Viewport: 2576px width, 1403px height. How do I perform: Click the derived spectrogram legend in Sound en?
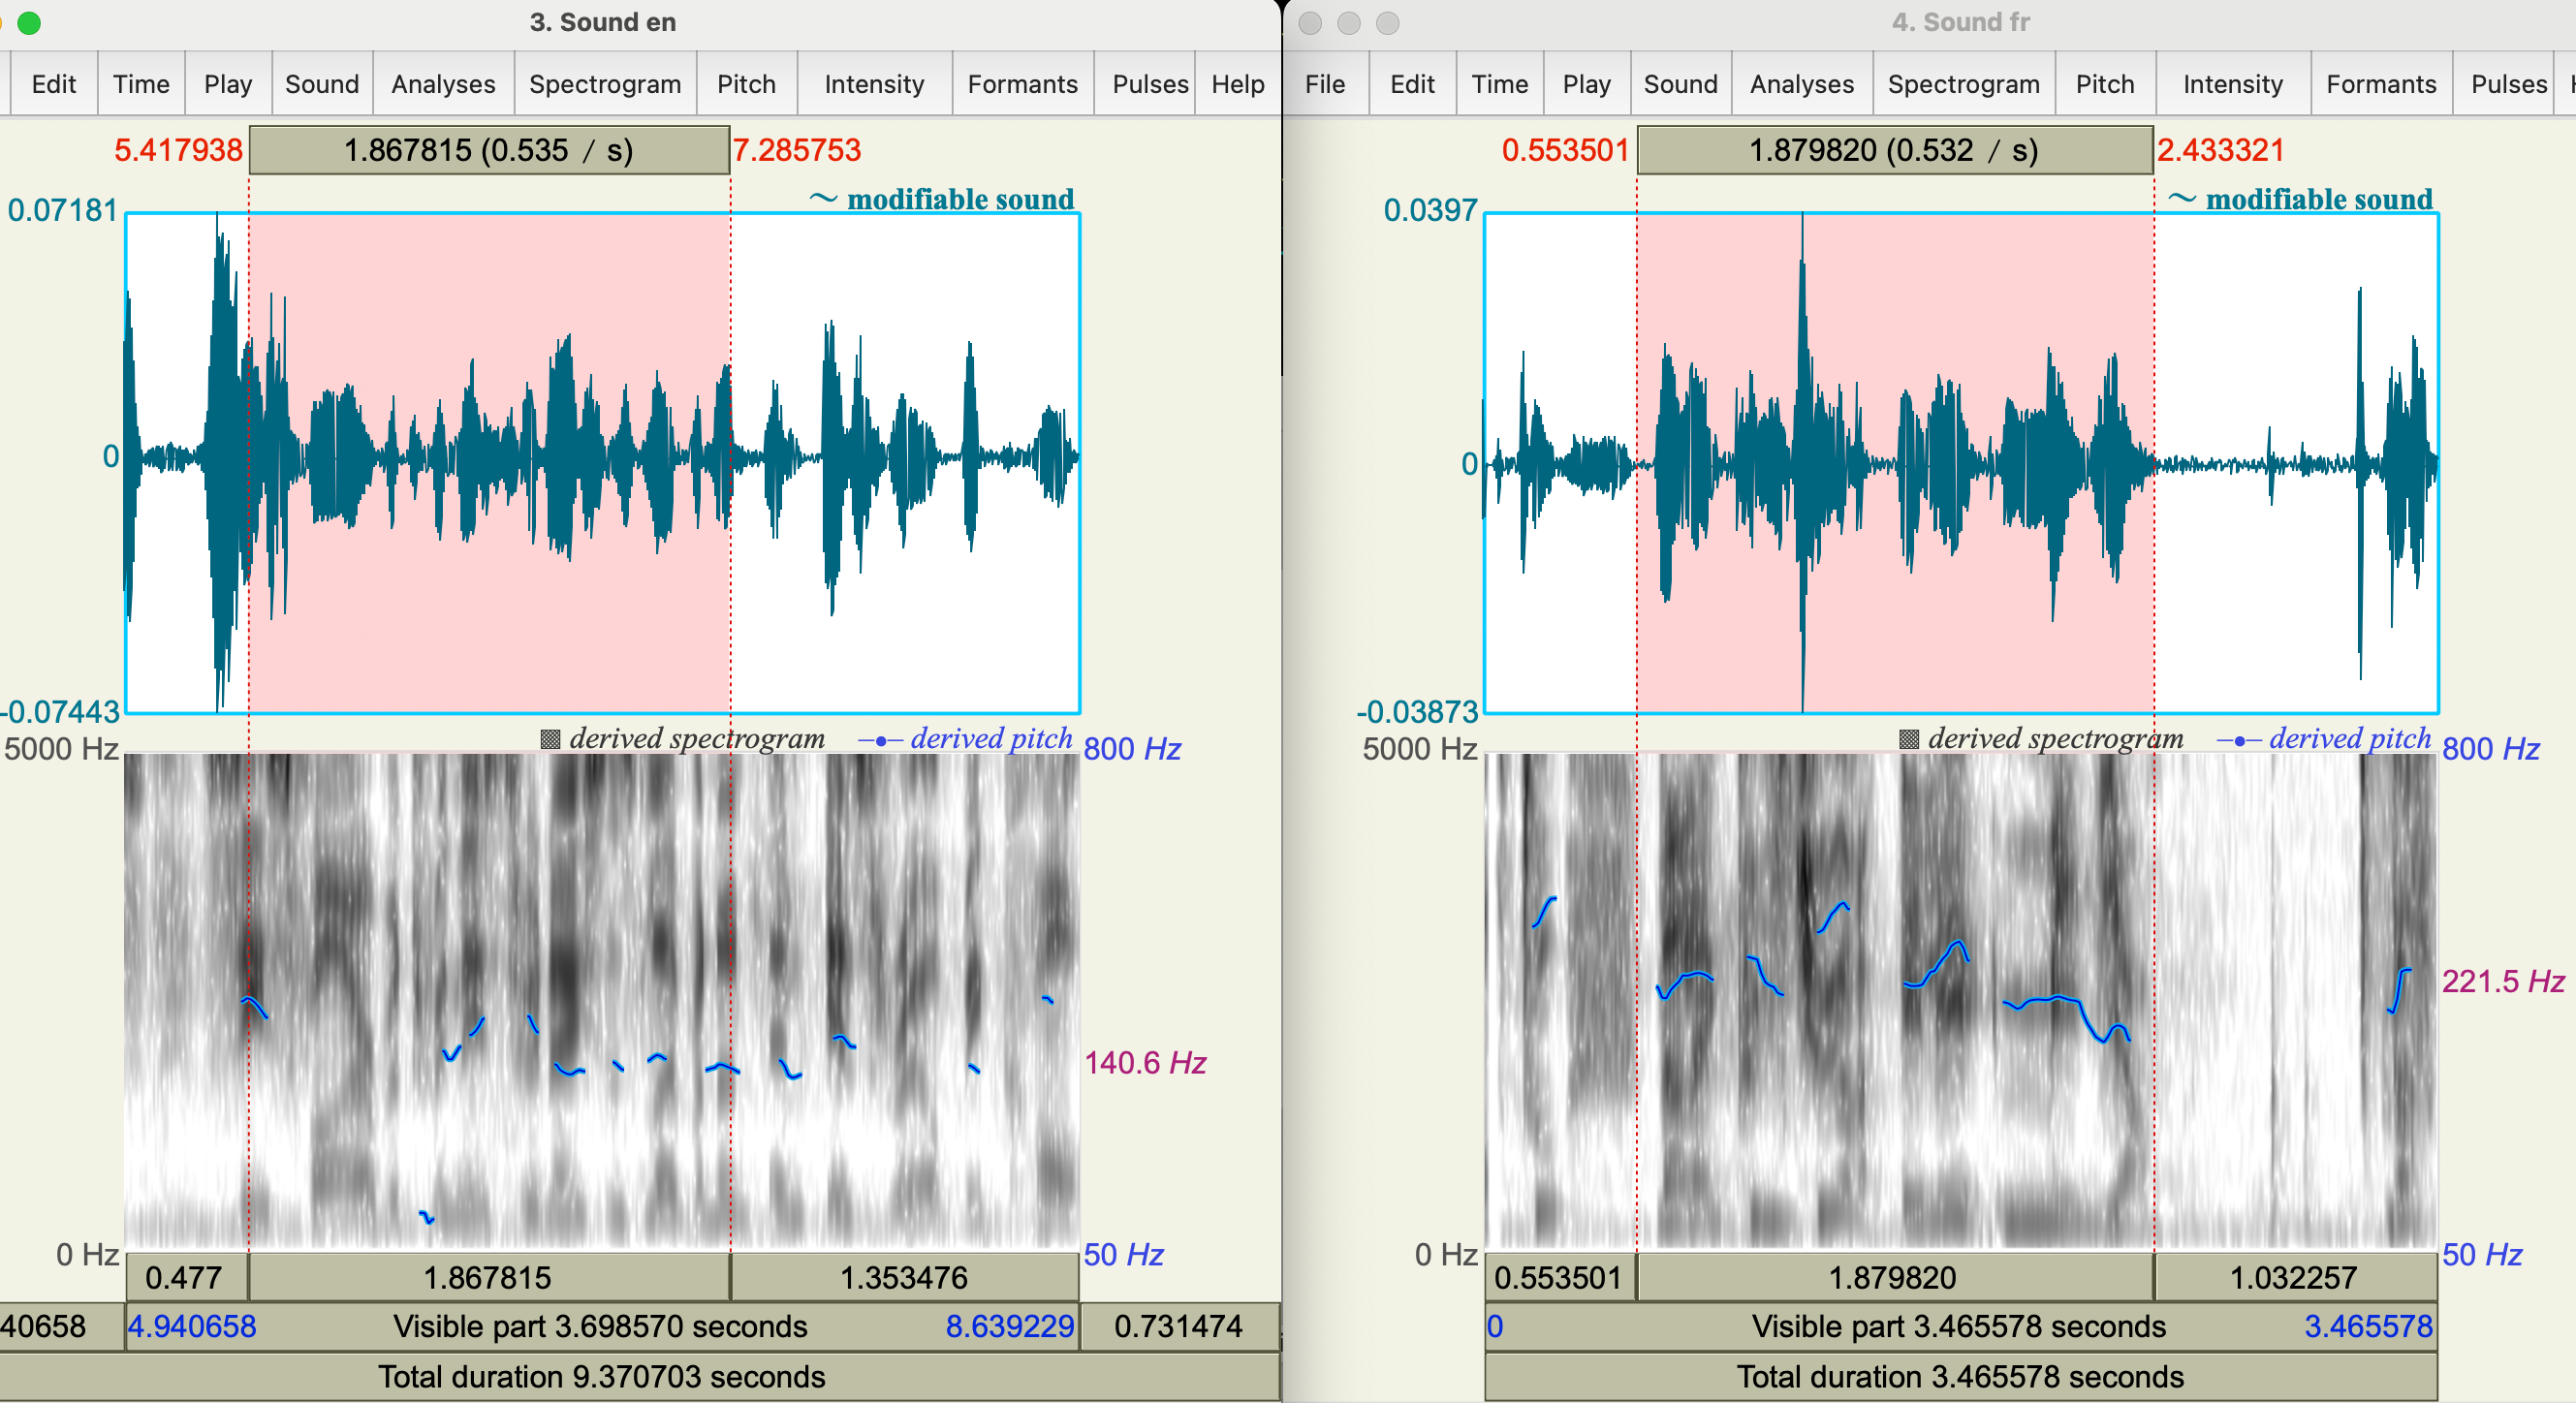[x=683, y=739]
